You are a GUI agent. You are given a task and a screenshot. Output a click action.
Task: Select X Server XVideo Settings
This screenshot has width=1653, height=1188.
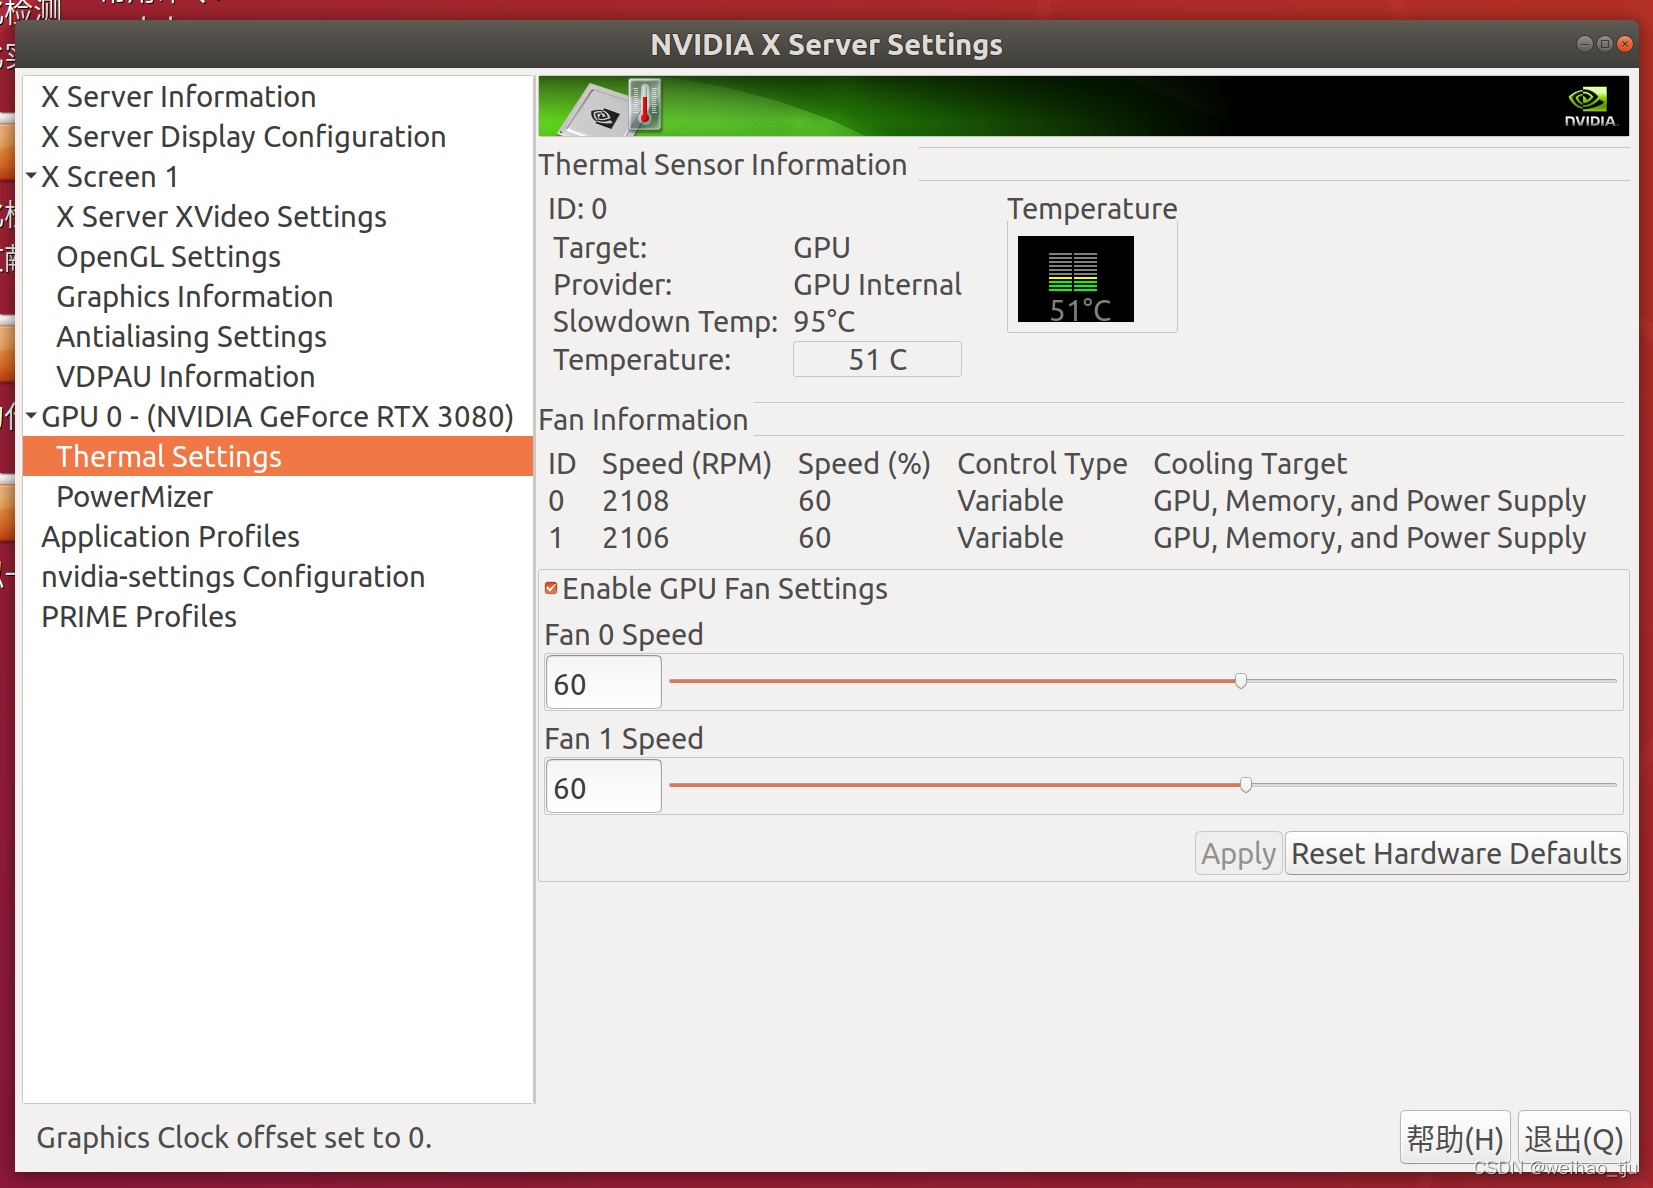222,217
